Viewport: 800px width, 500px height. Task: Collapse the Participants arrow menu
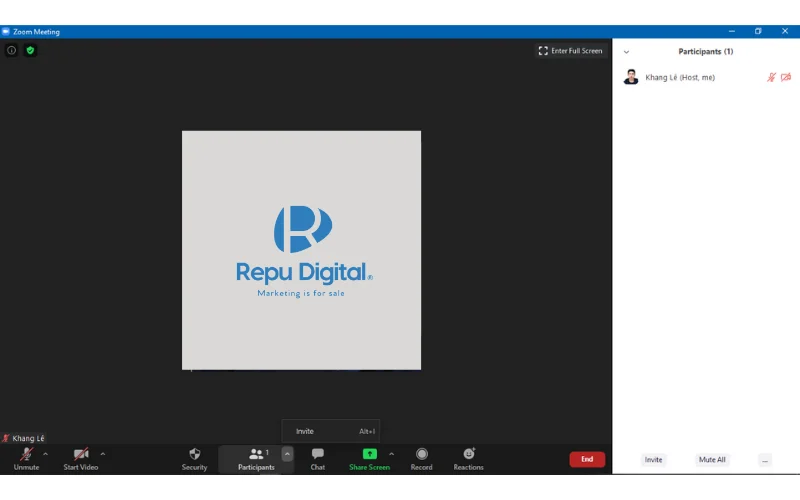click(287, 454)
